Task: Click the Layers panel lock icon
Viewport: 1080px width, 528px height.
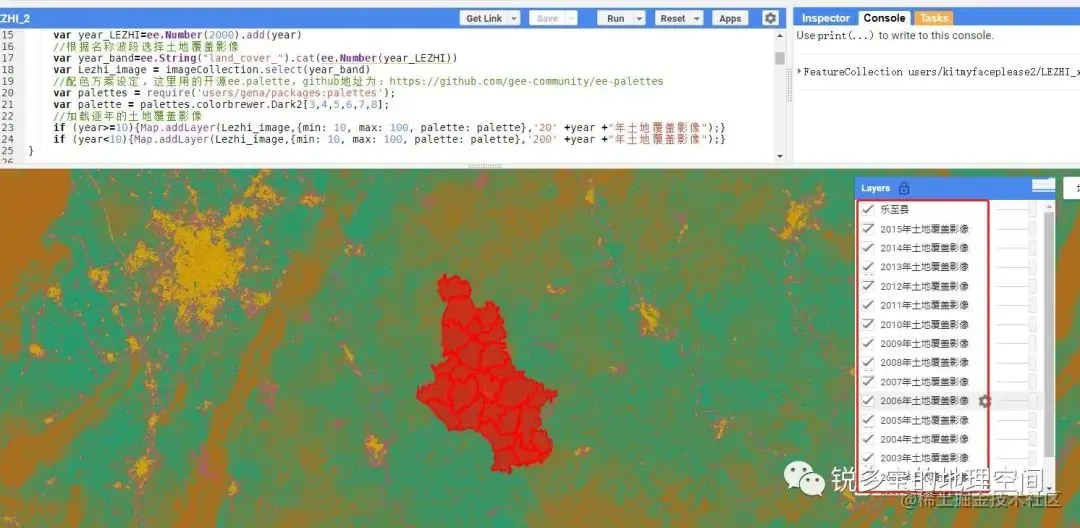Action: (x=904, y=188)
